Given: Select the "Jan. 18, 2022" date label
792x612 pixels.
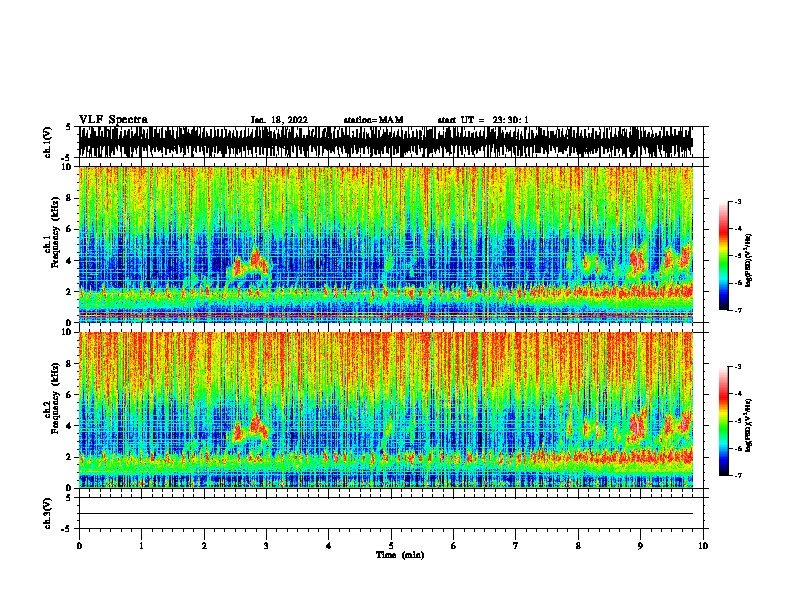Looking at the screenshot, I should (x=279, y=120).
